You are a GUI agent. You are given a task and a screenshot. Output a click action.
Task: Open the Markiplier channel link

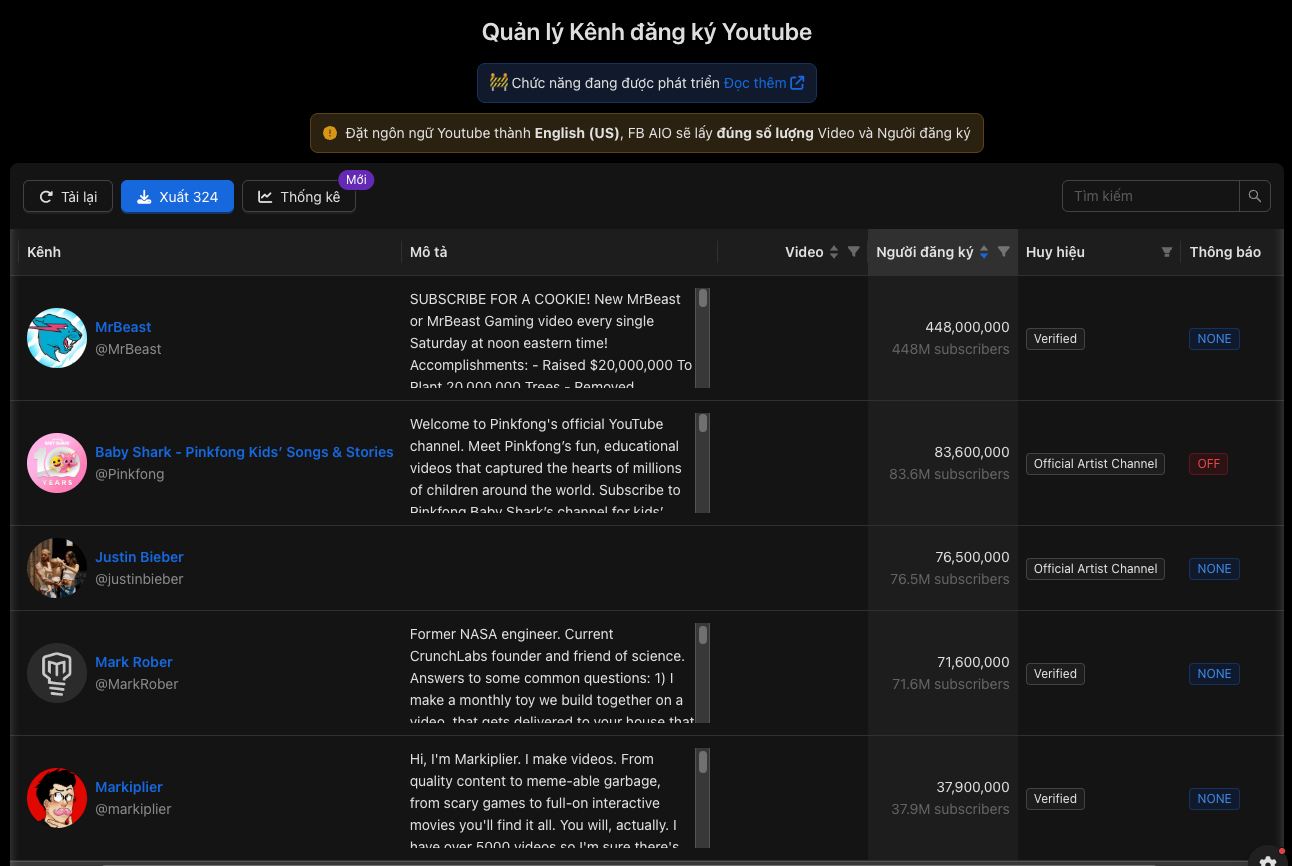(128, 787)
